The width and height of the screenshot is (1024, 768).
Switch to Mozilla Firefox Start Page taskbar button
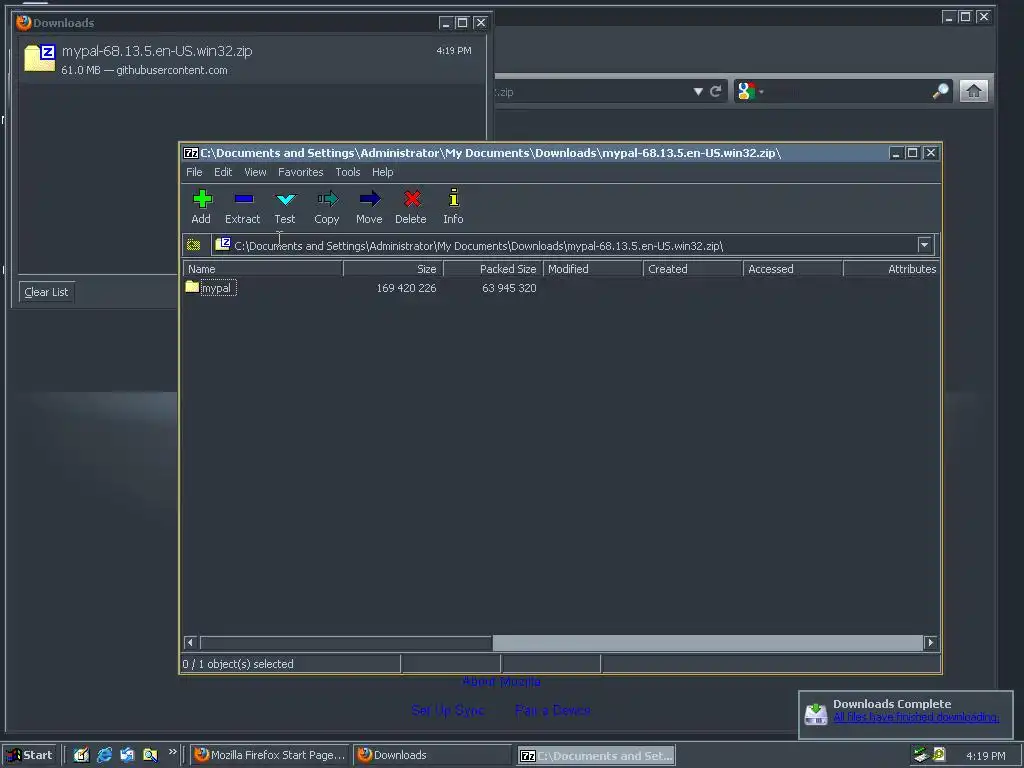click(x=270, y=755)
